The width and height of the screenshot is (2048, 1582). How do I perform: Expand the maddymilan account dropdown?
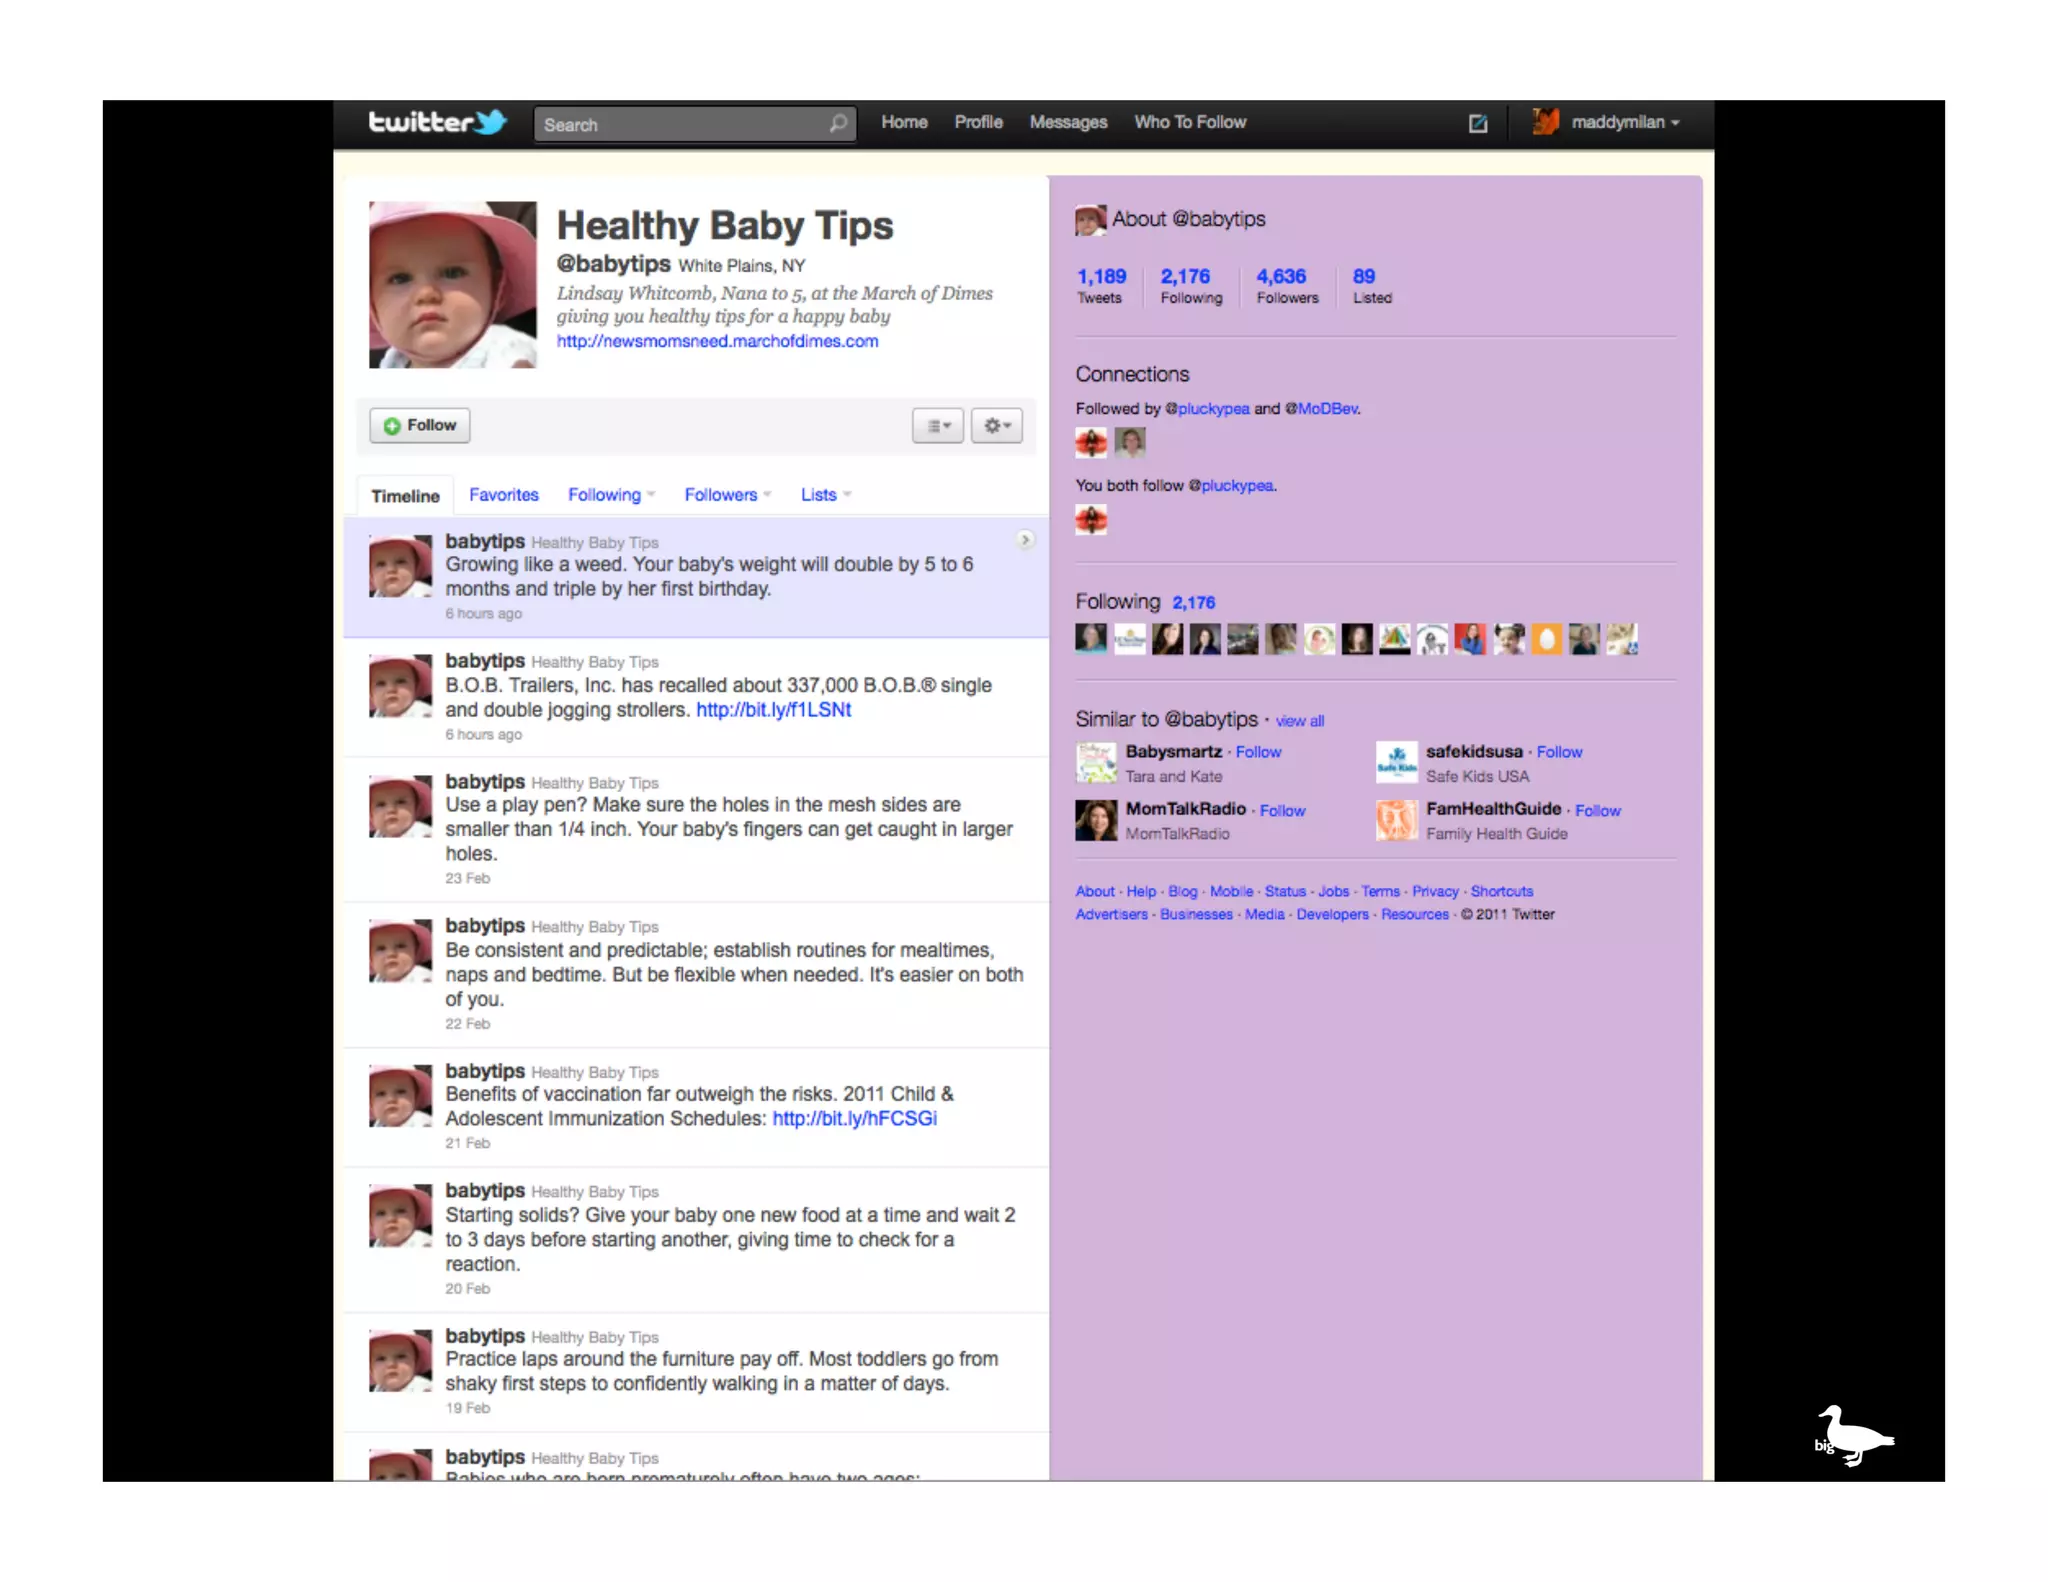coord(1675,123)
